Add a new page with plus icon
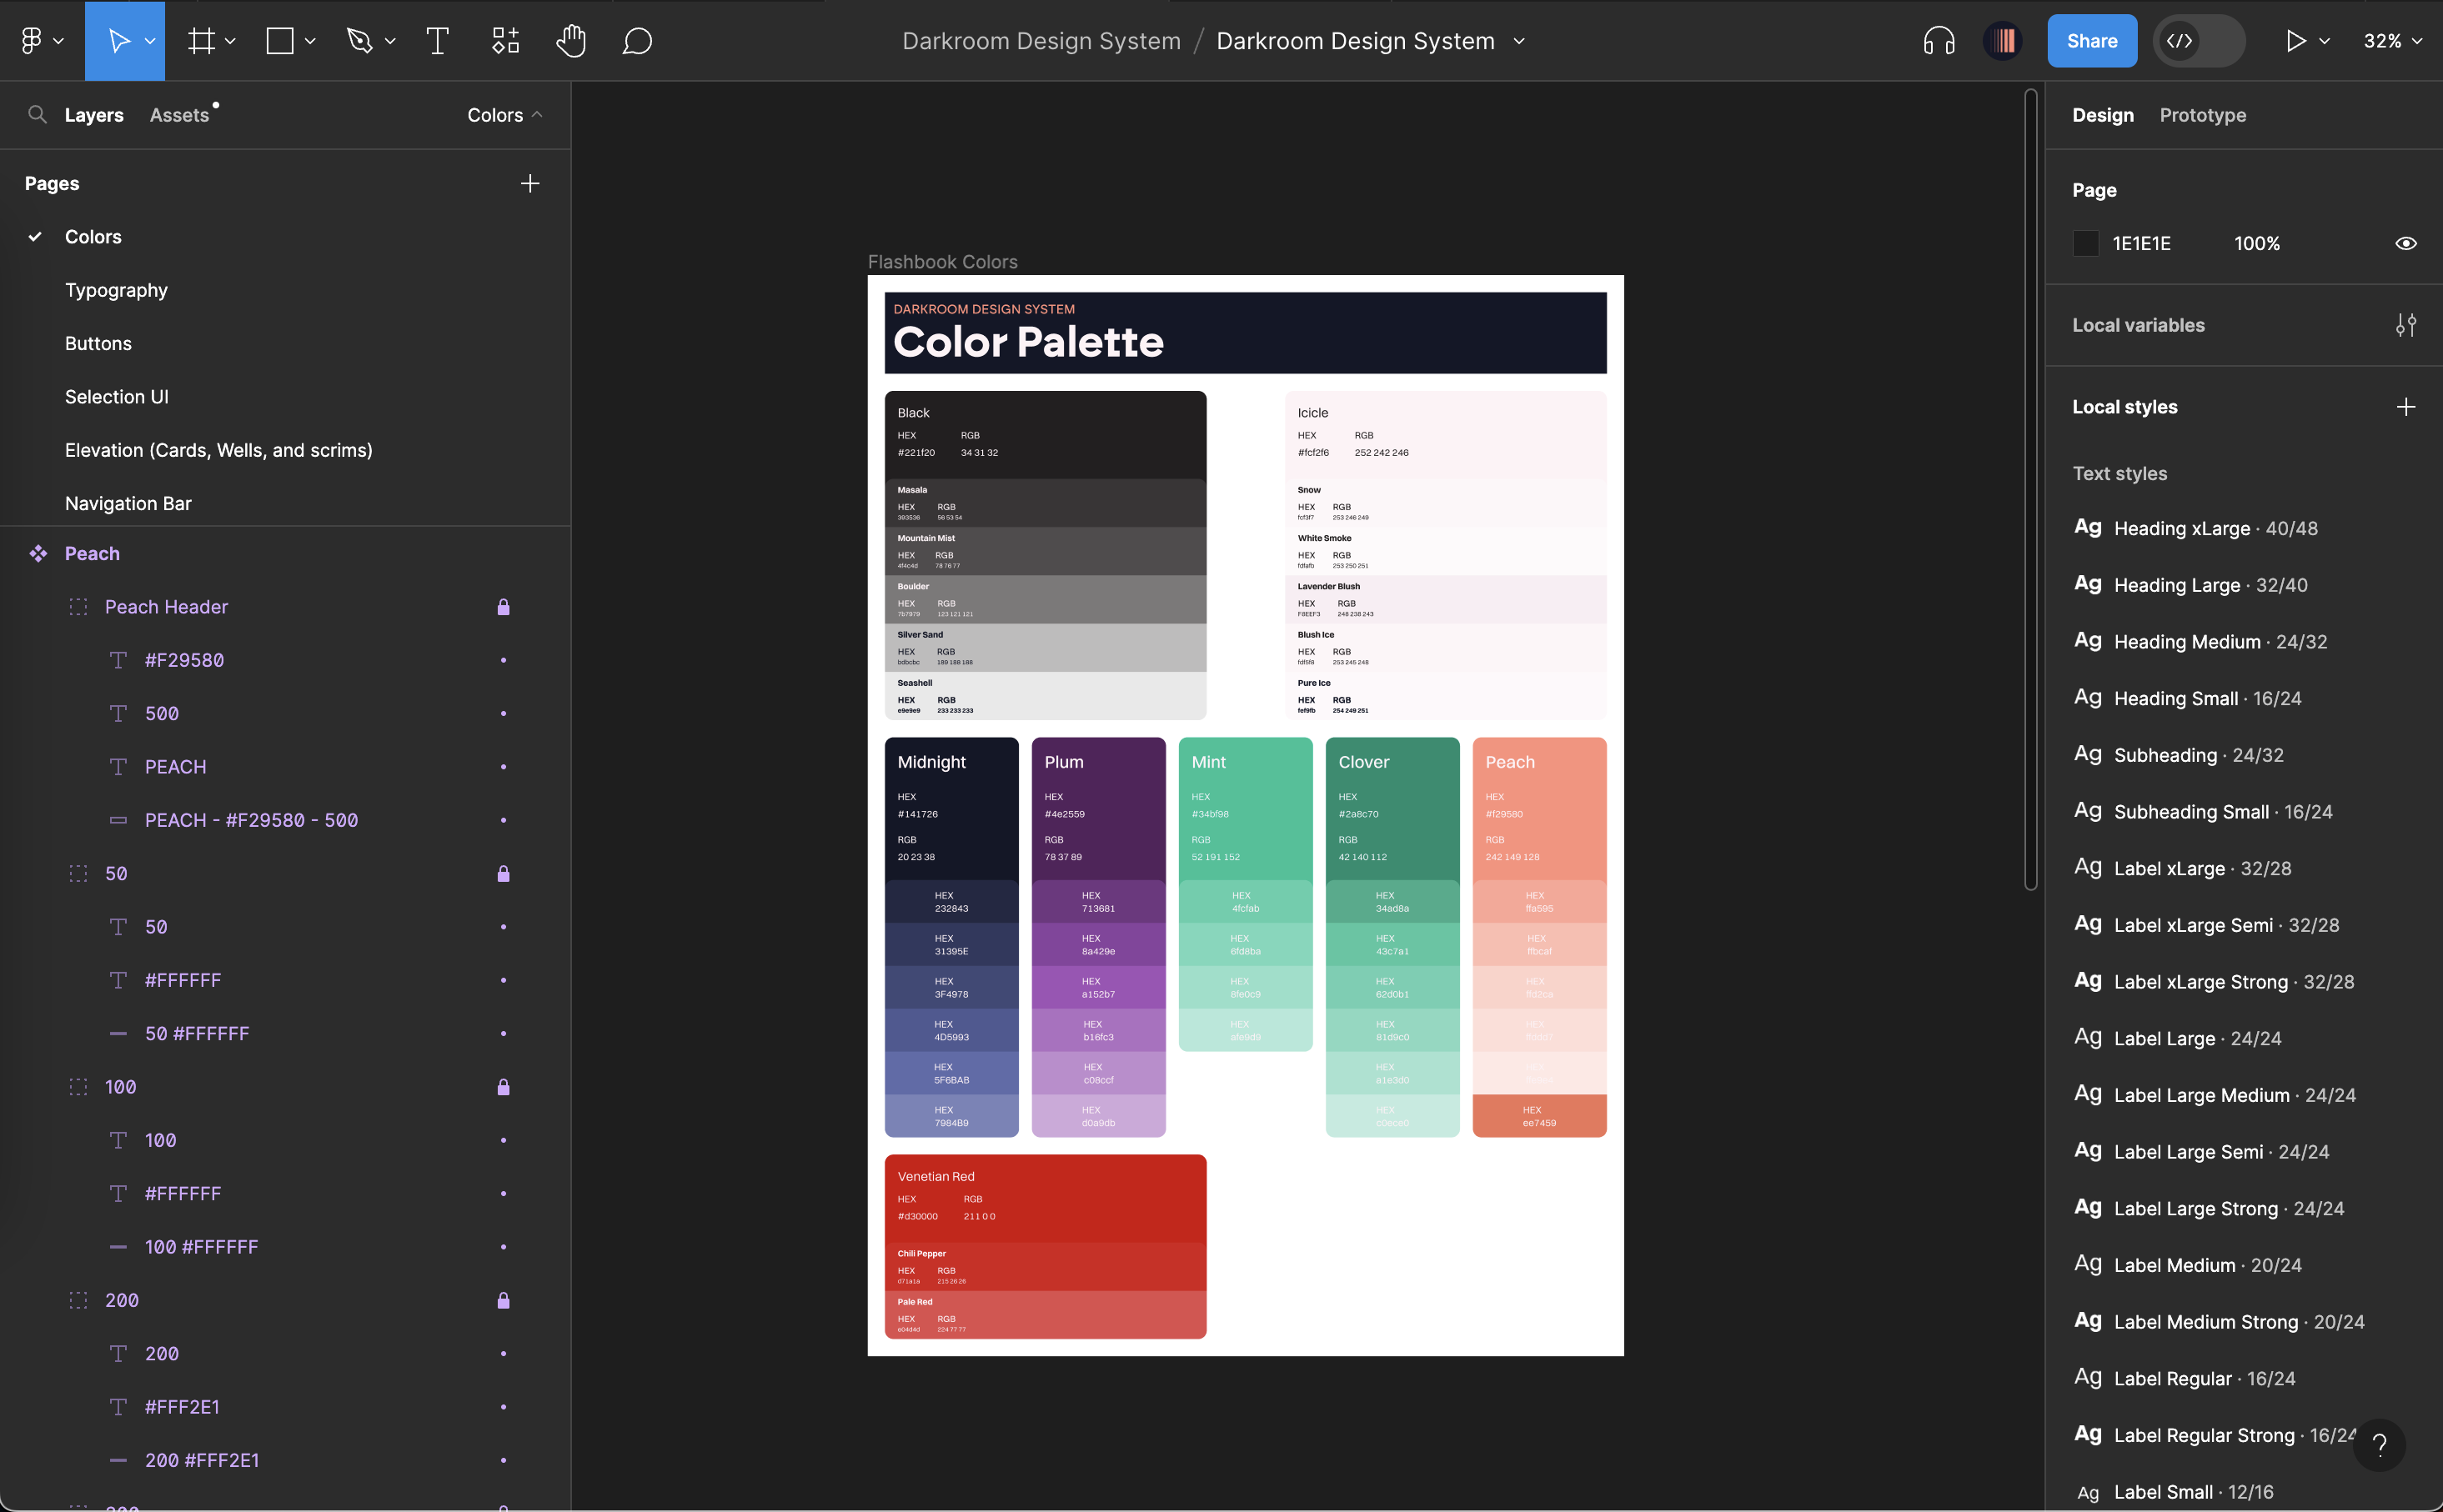This screenshot has height=1512, width=2443. [530, 183]
